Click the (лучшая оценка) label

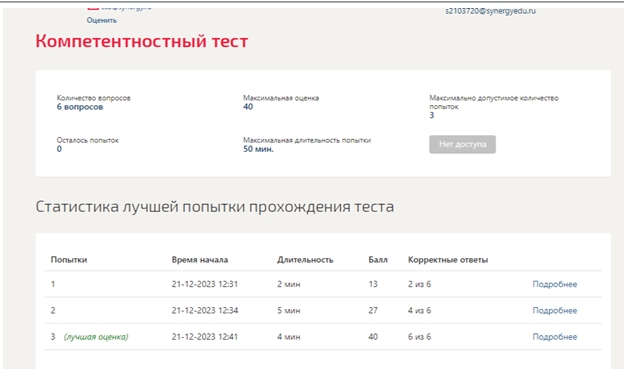tap(96, 337)
